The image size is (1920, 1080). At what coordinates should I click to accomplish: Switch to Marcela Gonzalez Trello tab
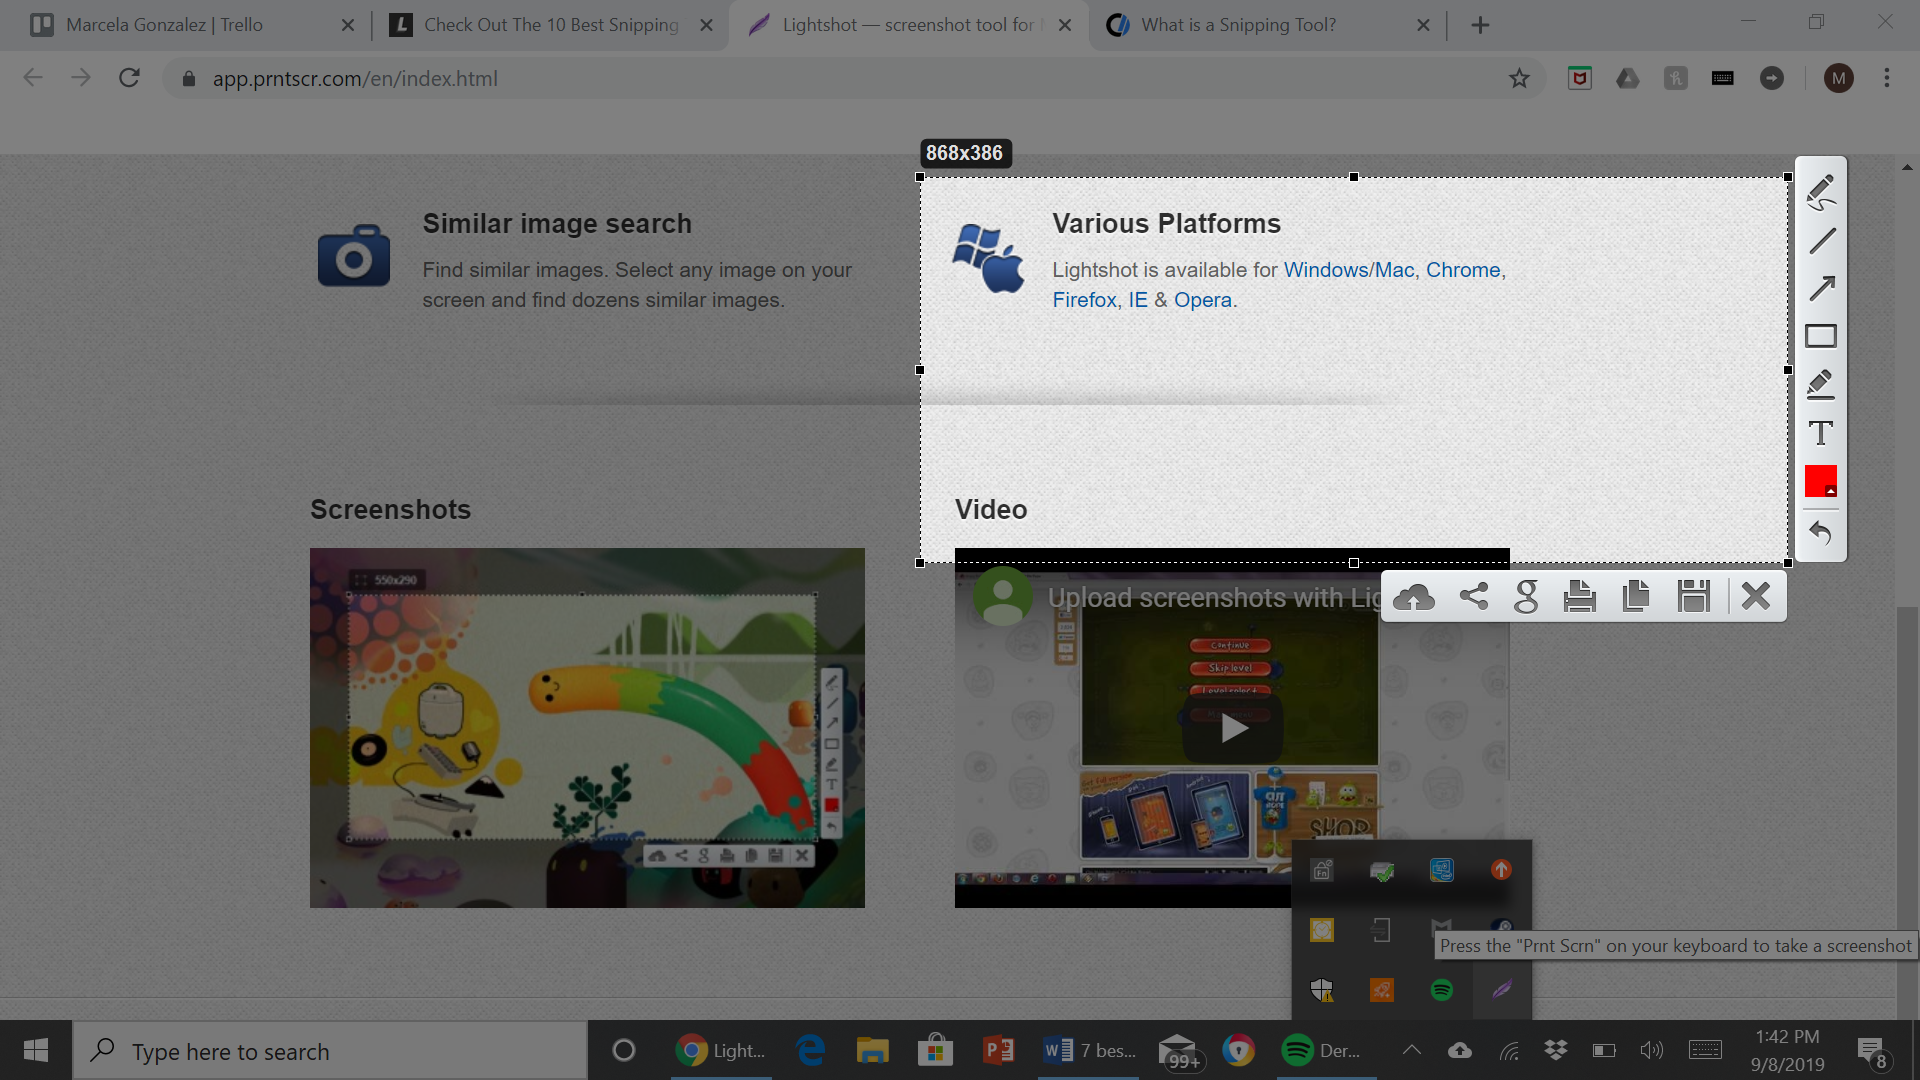coord(165,25)
